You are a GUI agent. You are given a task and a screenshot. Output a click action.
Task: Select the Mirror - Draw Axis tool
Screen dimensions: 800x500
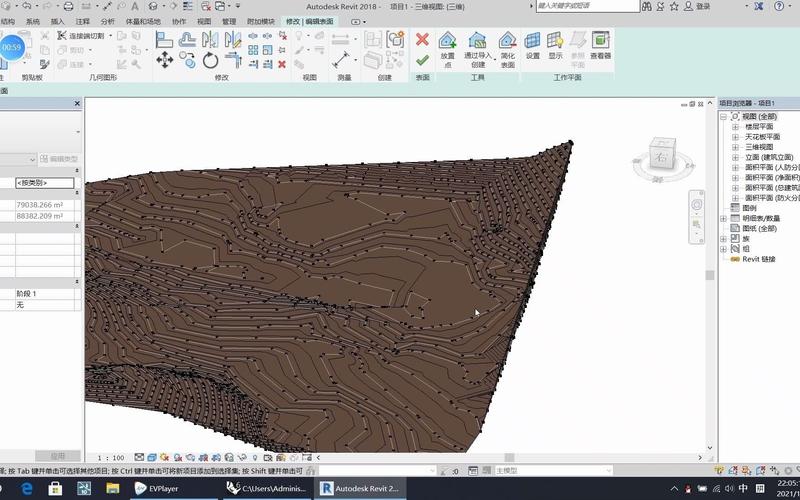(x=233, y=39)
